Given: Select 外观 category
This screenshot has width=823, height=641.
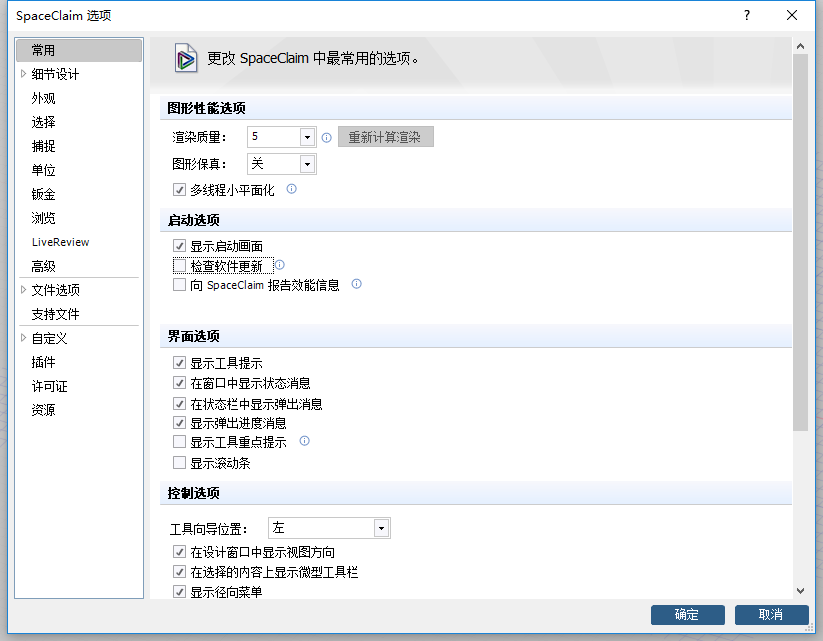Looking at the screenshot, I should tap(43, 98).
